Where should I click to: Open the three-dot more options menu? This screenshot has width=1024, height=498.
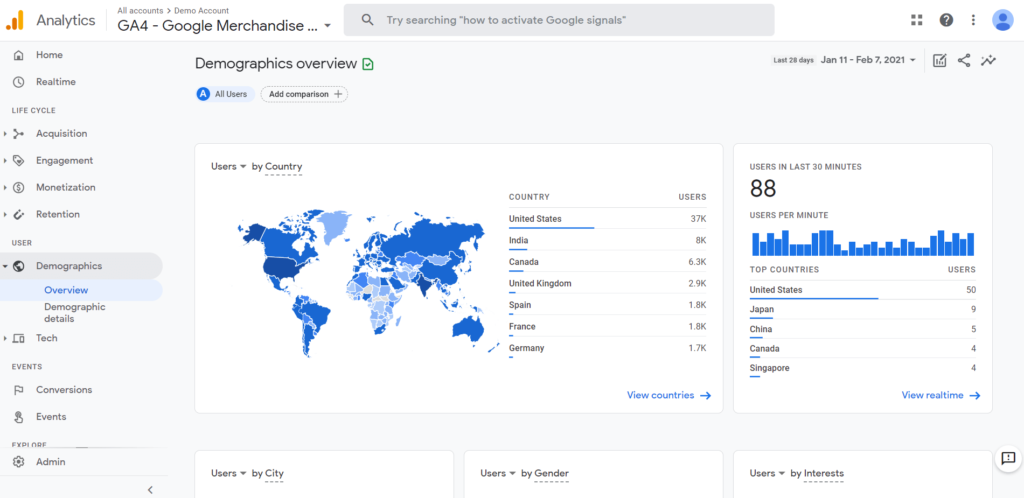(974, 20)
